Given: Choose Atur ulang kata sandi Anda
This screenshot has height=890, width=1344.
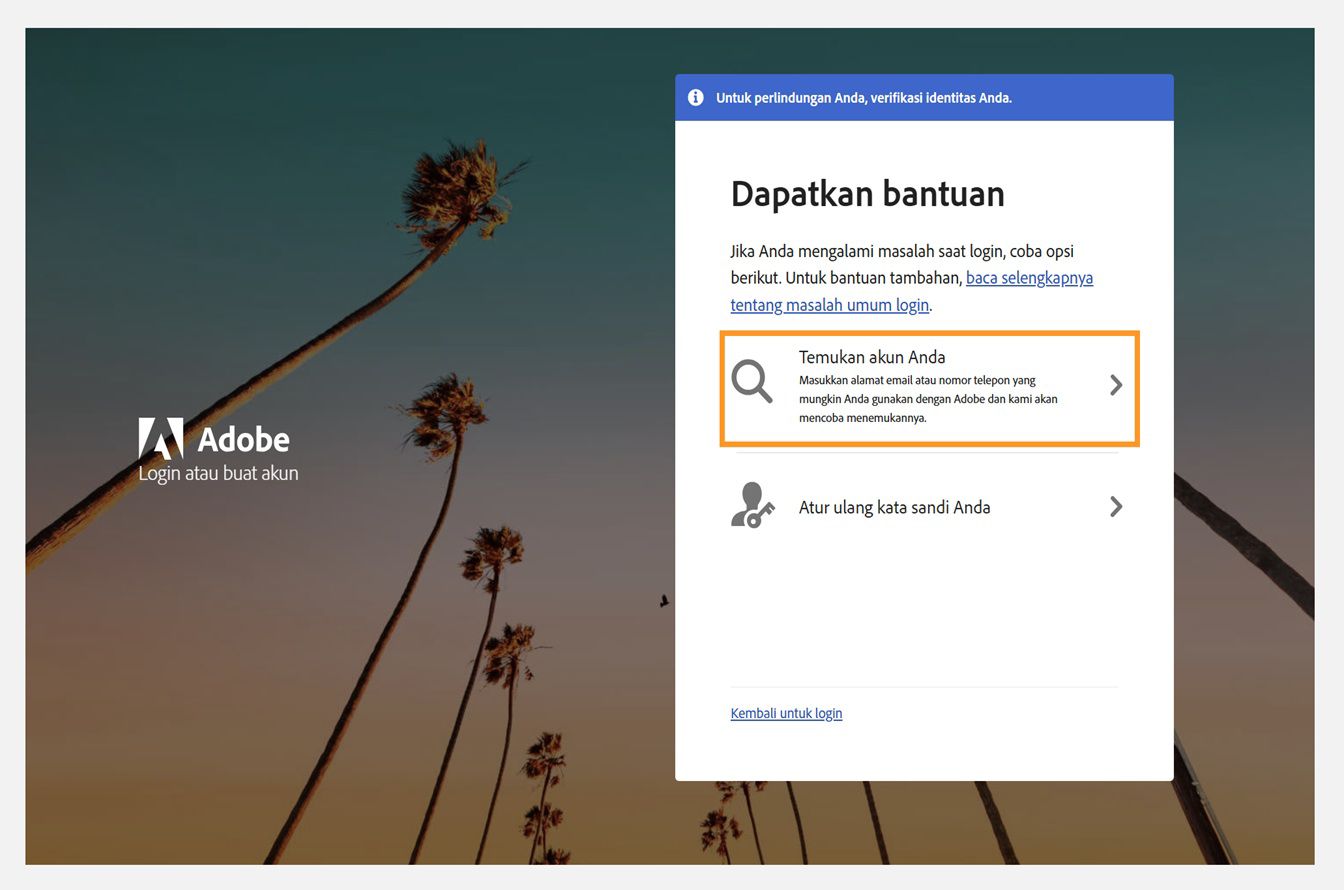Looking at the screenshot, I should coord(894,506).
